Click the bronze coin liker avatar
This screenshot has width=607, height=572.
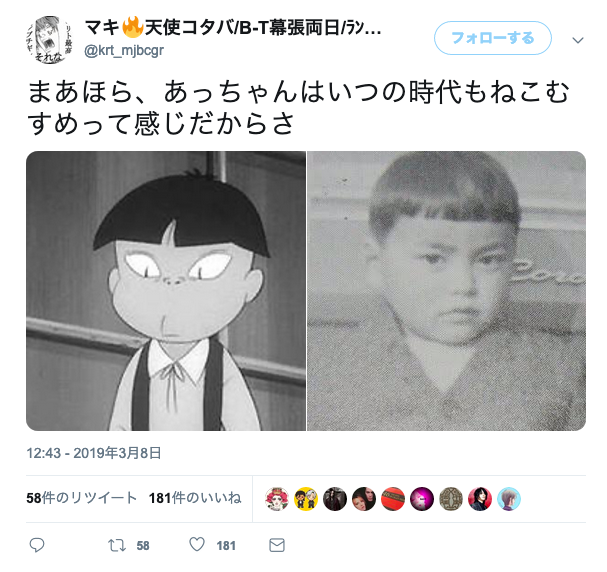[451, 499]
